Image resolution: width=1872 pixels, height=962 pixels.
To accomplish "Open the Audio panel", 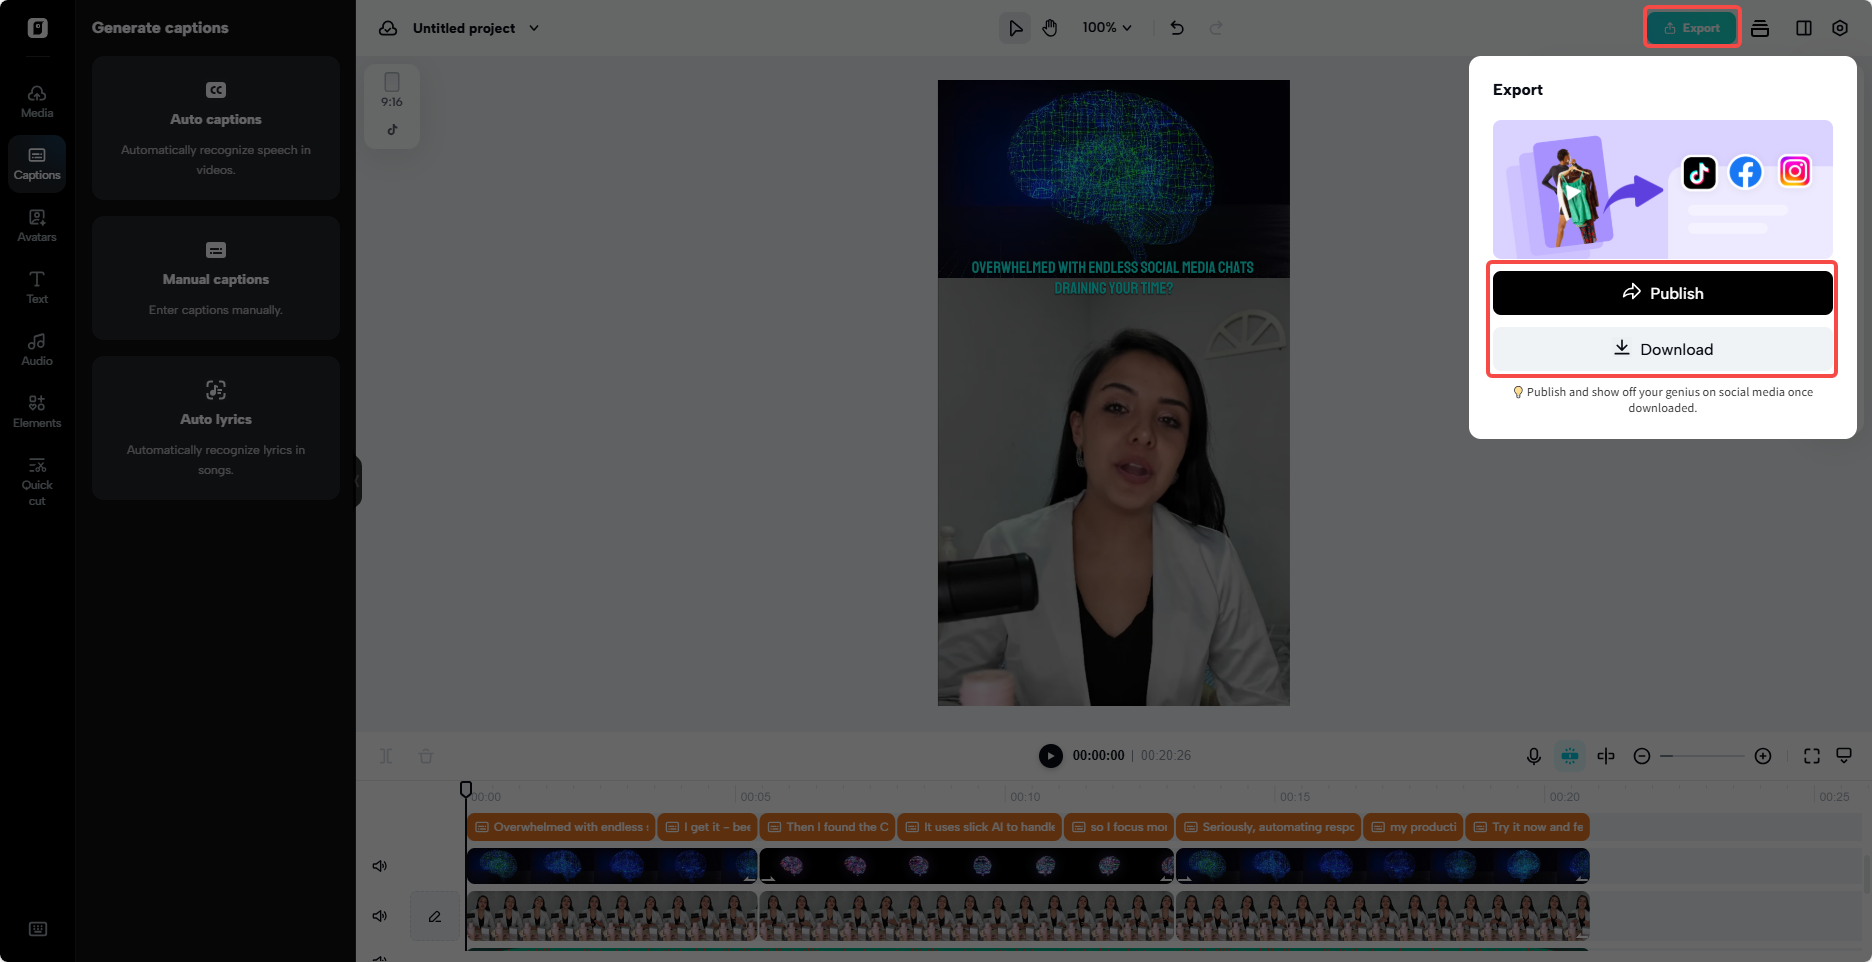I will 37,349.
